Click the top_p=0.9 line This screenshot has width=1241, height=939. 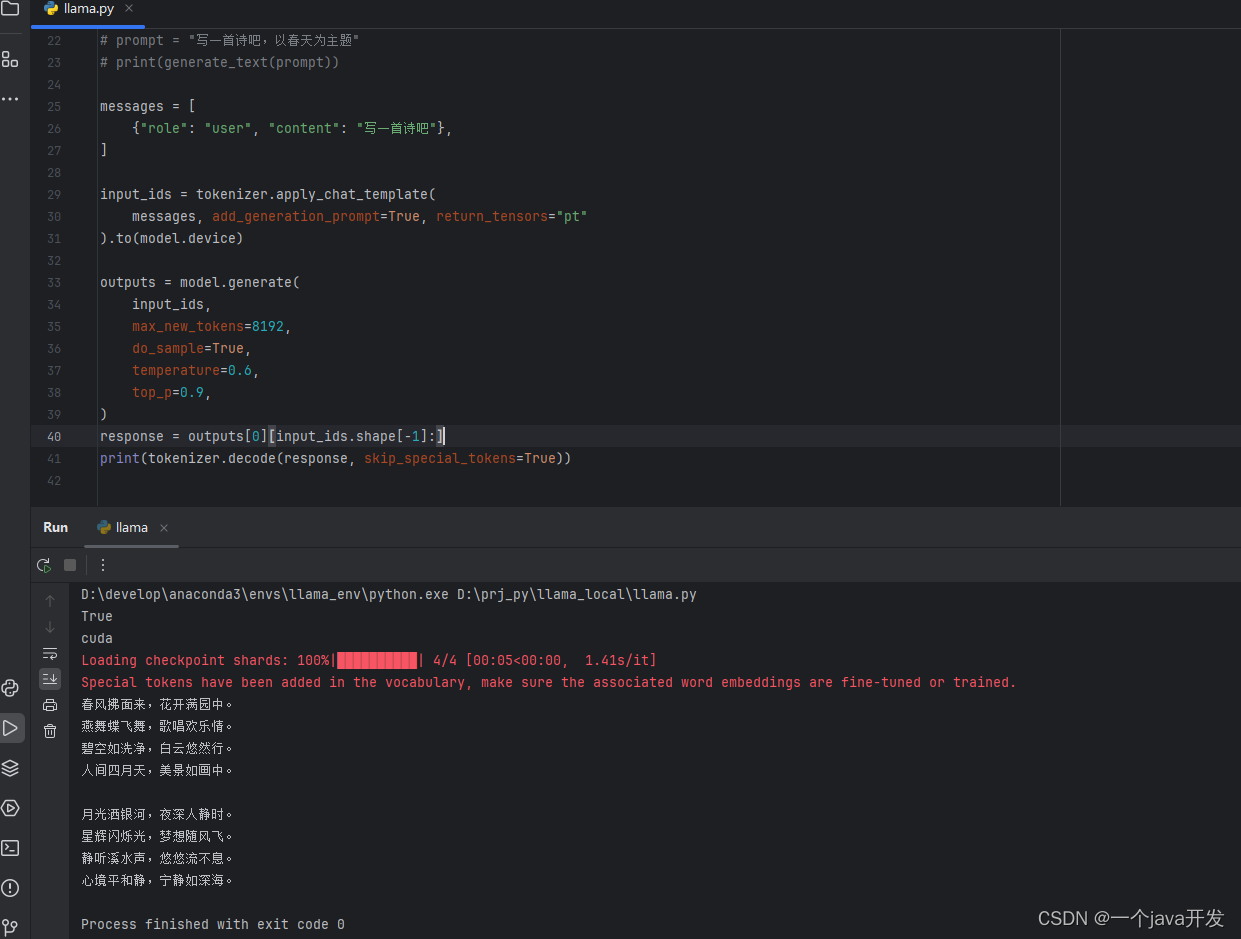171,392
